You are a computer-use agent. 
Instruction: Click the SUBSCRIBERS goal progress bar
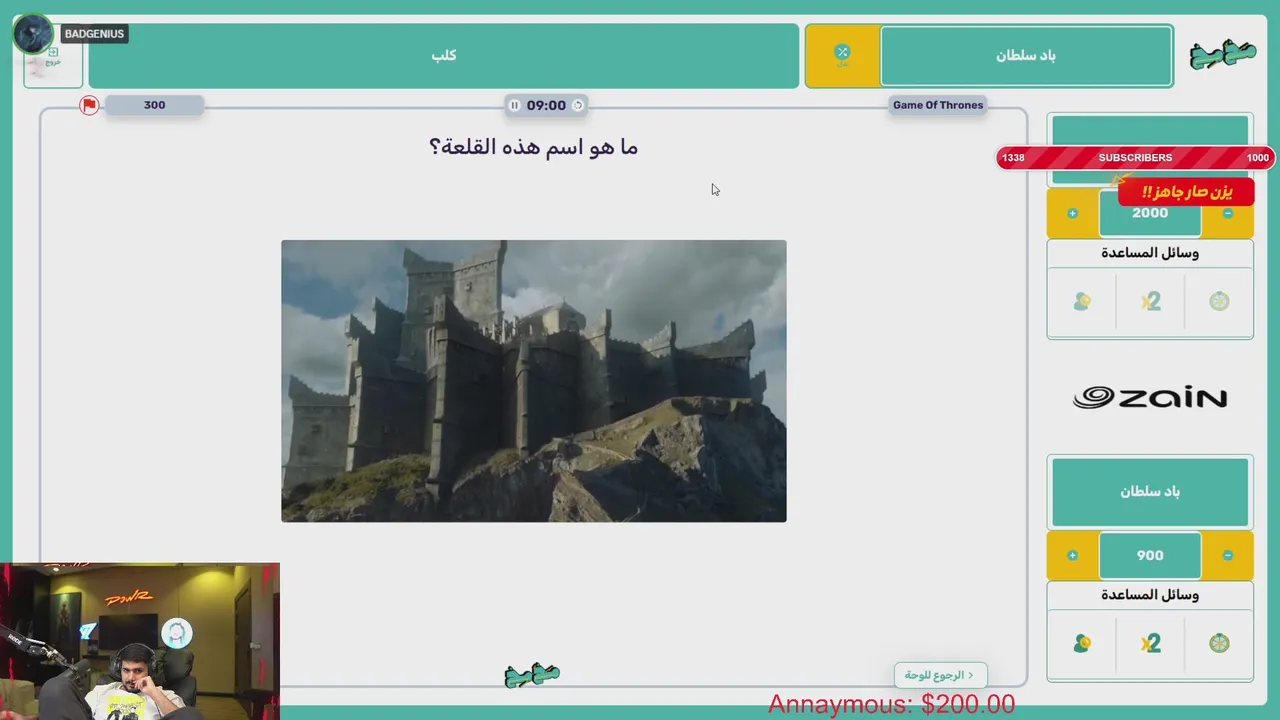pos(1135,158)
